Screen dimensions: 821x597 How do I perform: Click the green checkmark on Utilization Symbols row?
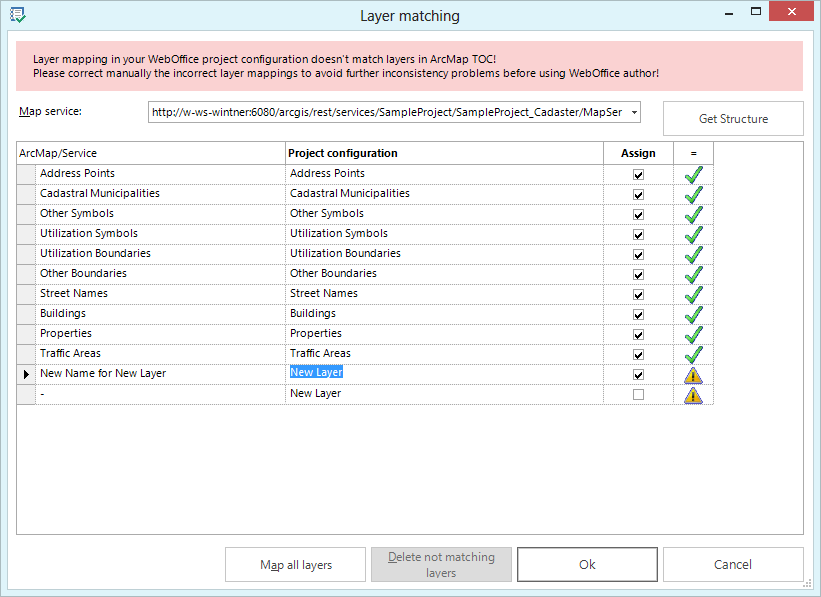pyautogui.click(x=693, y=233)
